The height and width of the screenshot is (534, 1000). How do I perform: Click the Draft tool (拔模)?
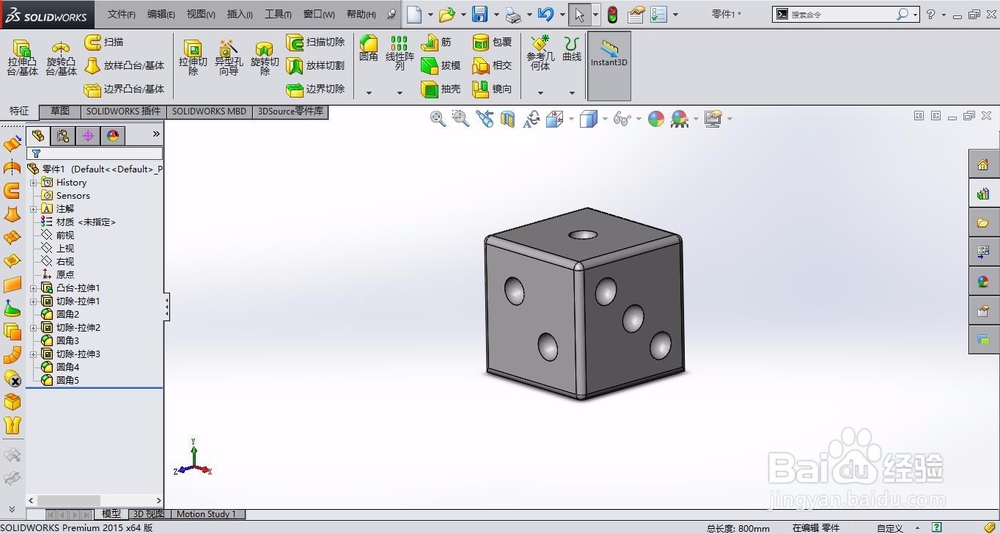point(441,65)
